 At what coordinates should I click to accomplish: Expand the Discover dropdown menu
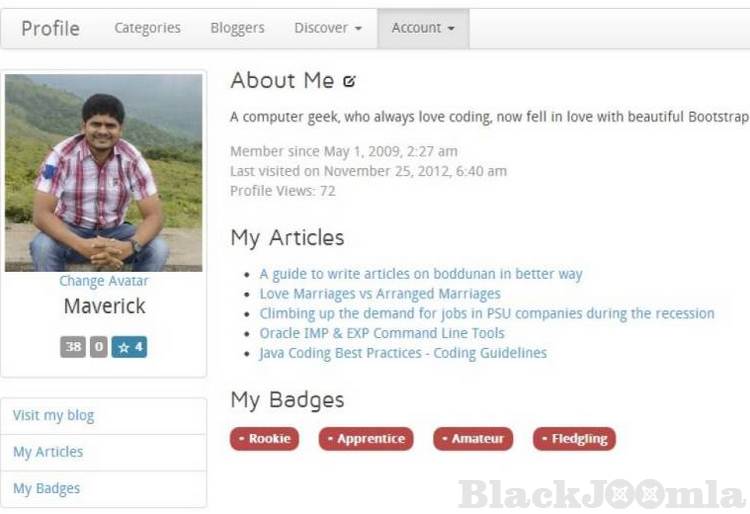coord(328,28)
